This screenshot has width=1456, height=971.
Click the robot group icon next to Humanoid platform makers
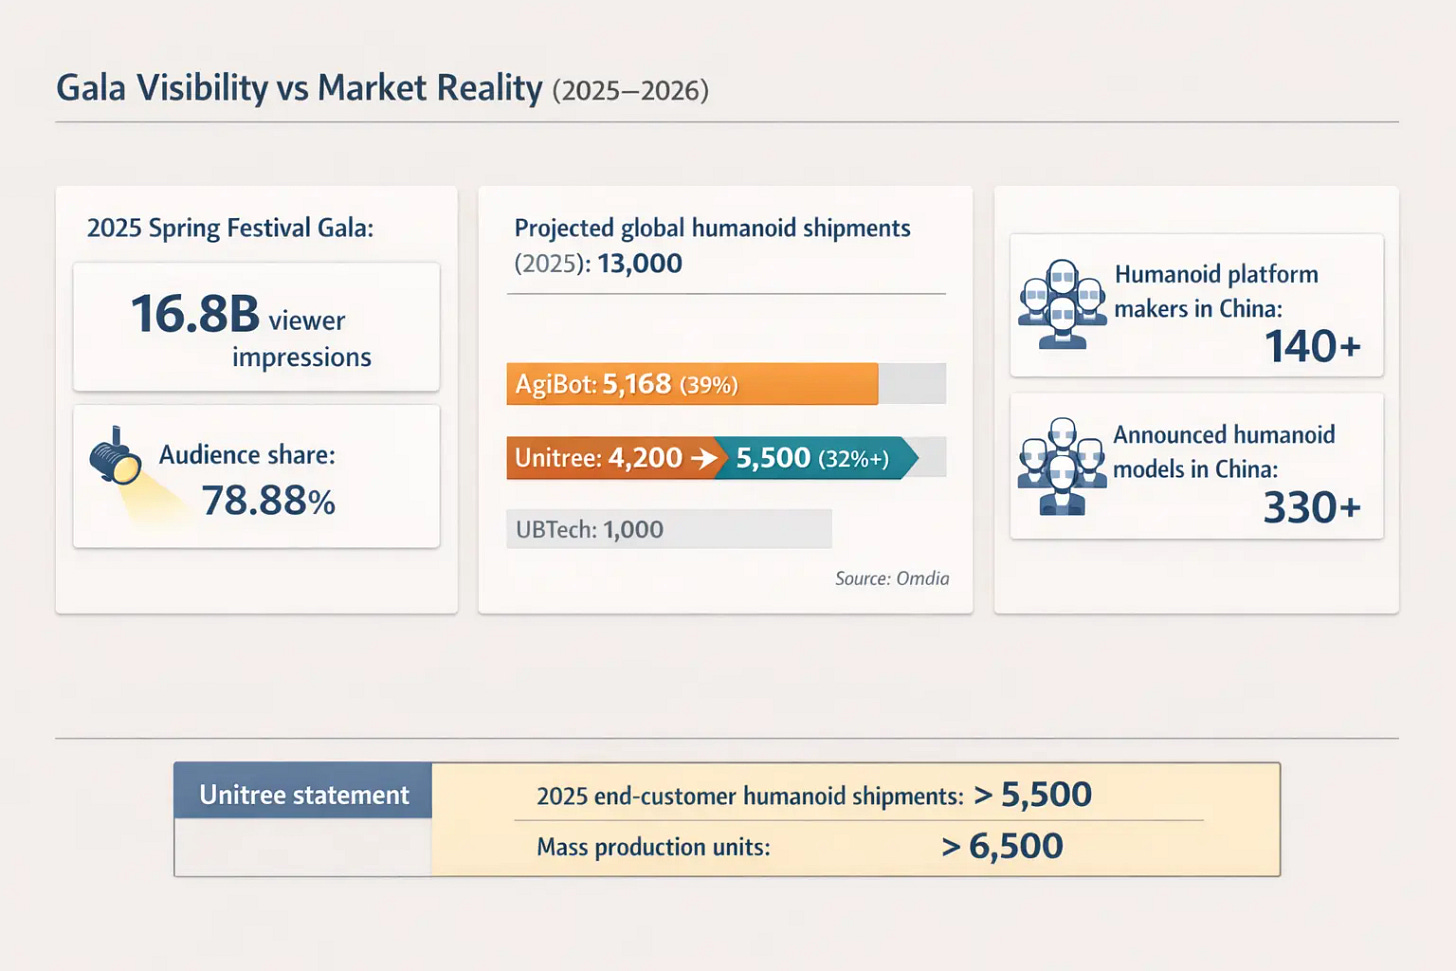click(1062, 304)
